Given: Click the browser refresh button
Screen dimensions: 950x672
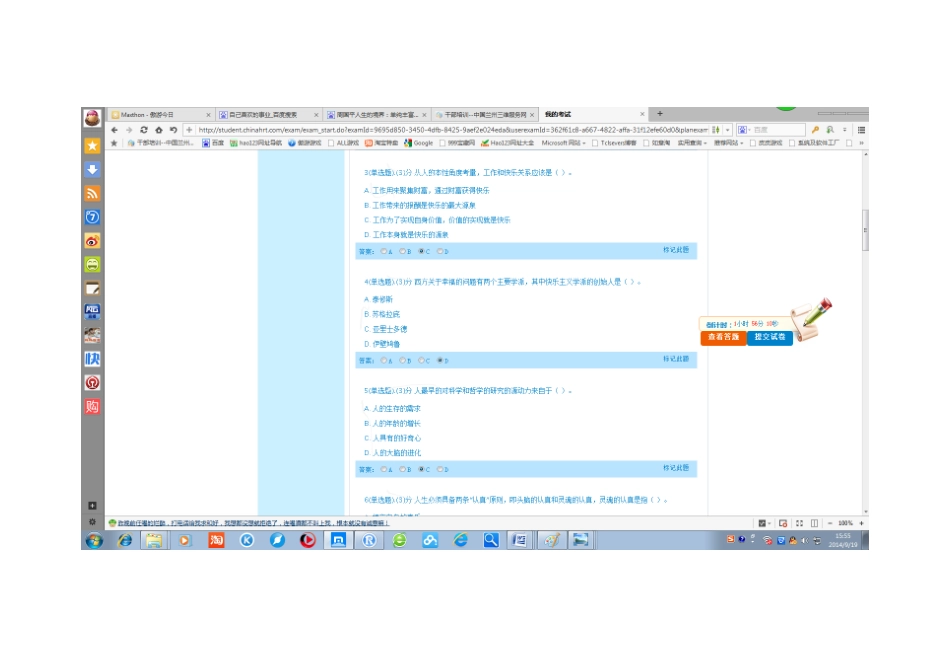Looking at the screenshot, I should coord(144,130).
